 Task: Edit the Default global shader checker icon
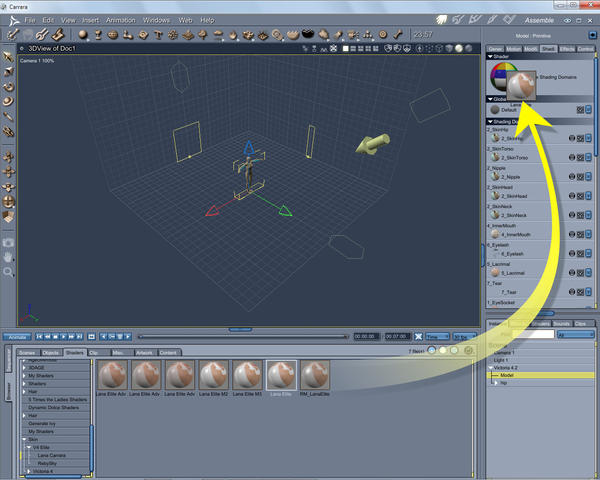click(580, 110)
